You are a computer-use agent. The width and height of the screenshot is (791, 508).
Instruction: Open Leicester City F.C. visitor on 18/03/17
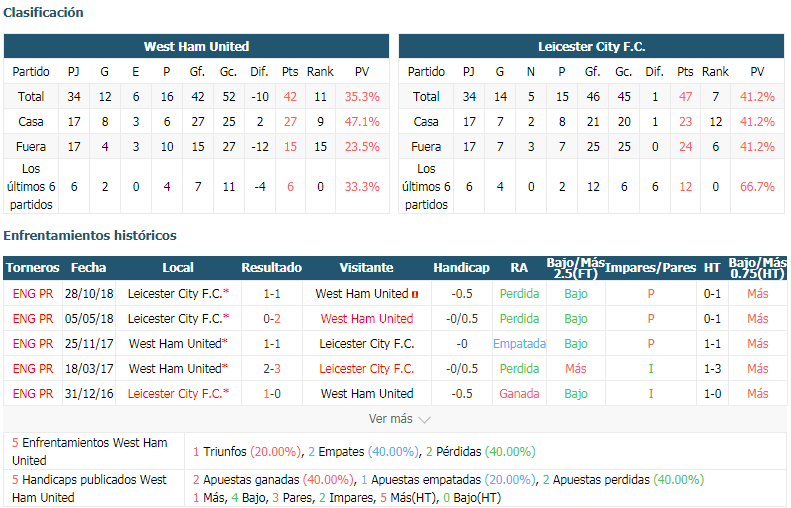[x=367, y=369]
